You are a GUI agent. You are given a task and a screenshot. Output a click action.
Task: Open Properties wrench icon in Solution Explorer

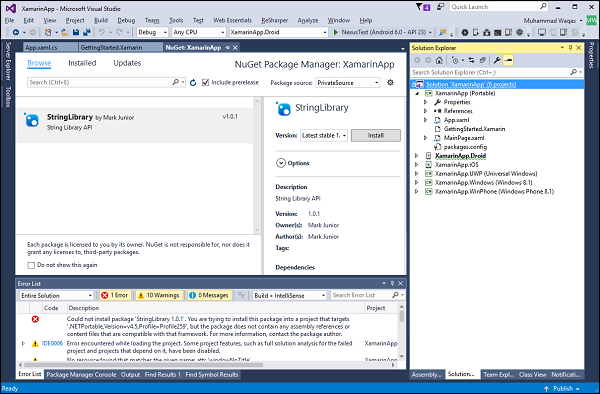click(x=497, y=60)
